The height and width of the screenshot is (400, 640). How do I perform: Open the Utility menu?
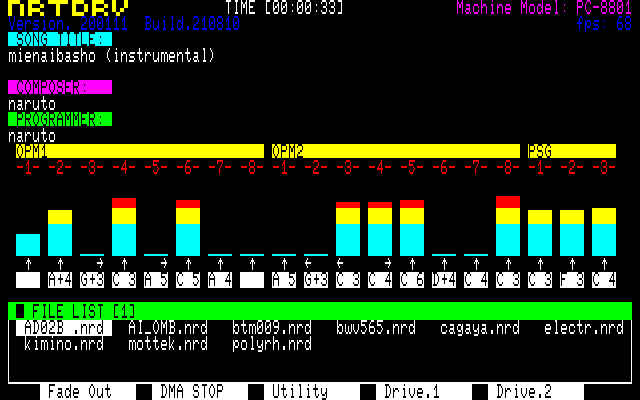pos(299,392)
